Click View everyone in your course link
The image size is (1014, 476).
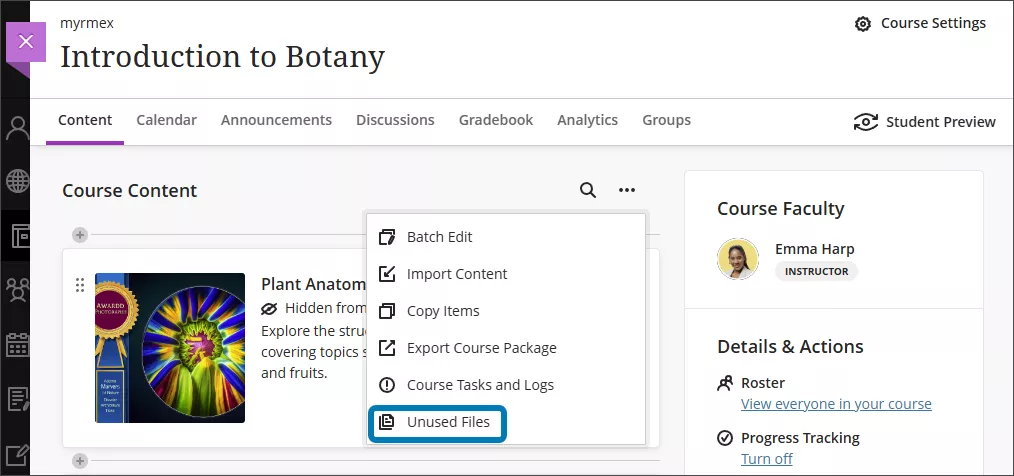click(x=836, y=404)
